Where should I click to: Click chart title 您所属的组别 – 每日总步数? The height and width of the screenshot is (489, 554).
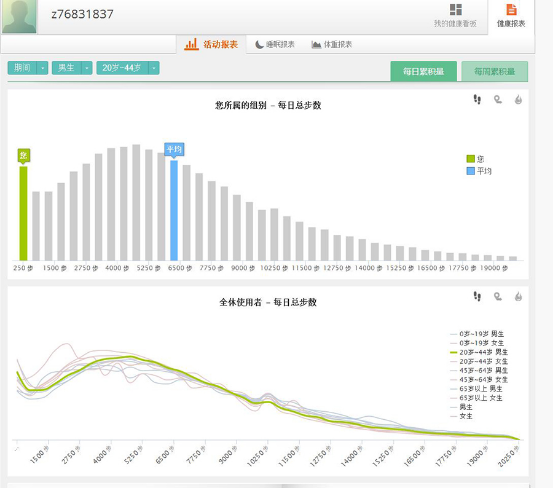pos(268,105)
